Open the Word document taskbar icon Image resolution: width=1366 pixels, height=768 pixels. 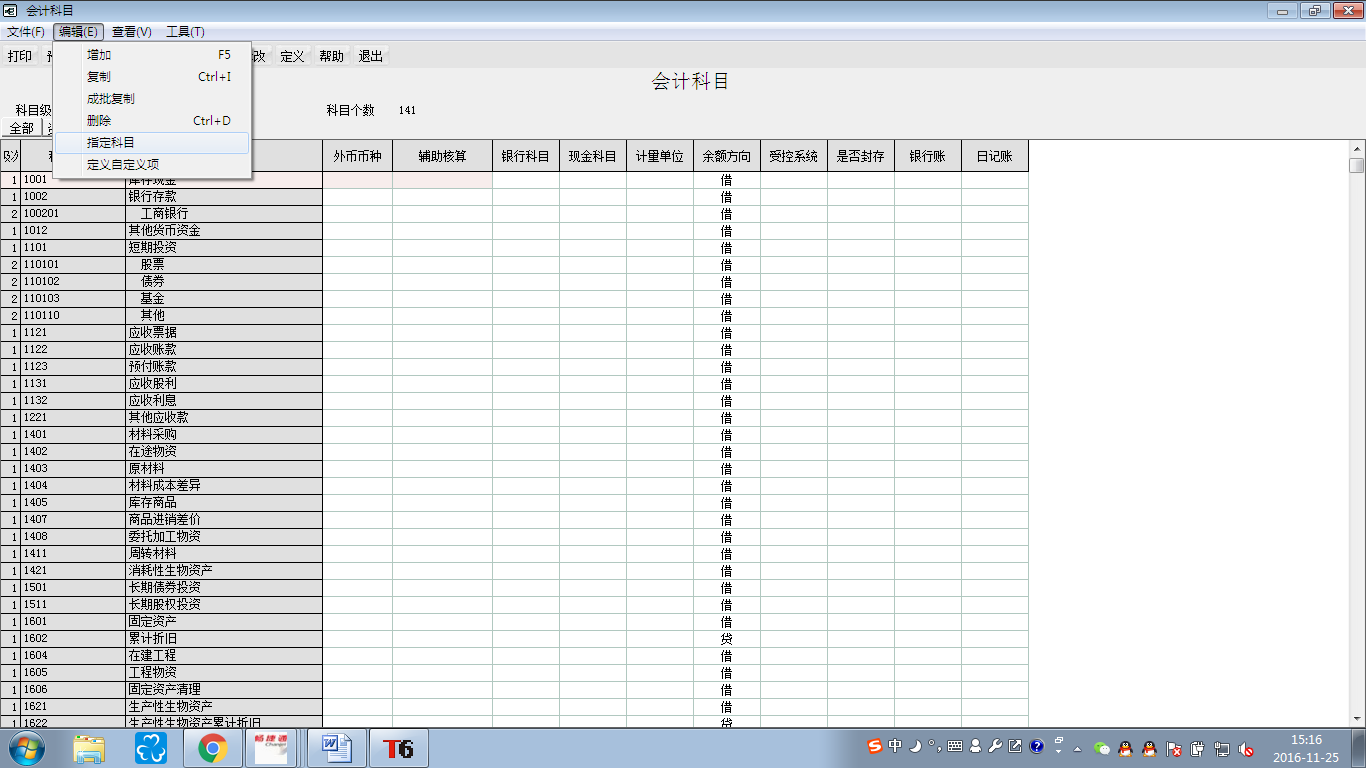pos(336,748)
